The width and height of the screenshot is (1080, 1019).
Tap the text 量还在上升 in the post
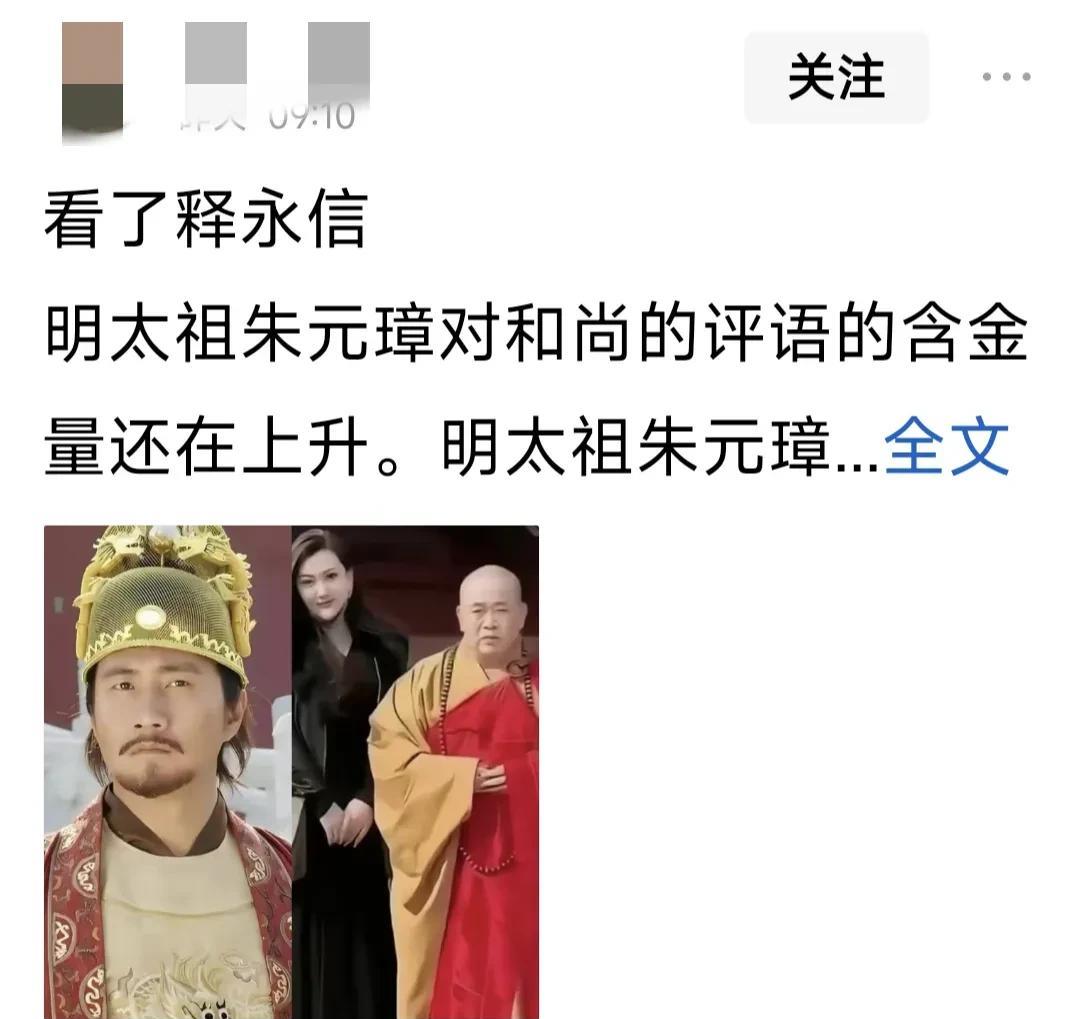206,446
